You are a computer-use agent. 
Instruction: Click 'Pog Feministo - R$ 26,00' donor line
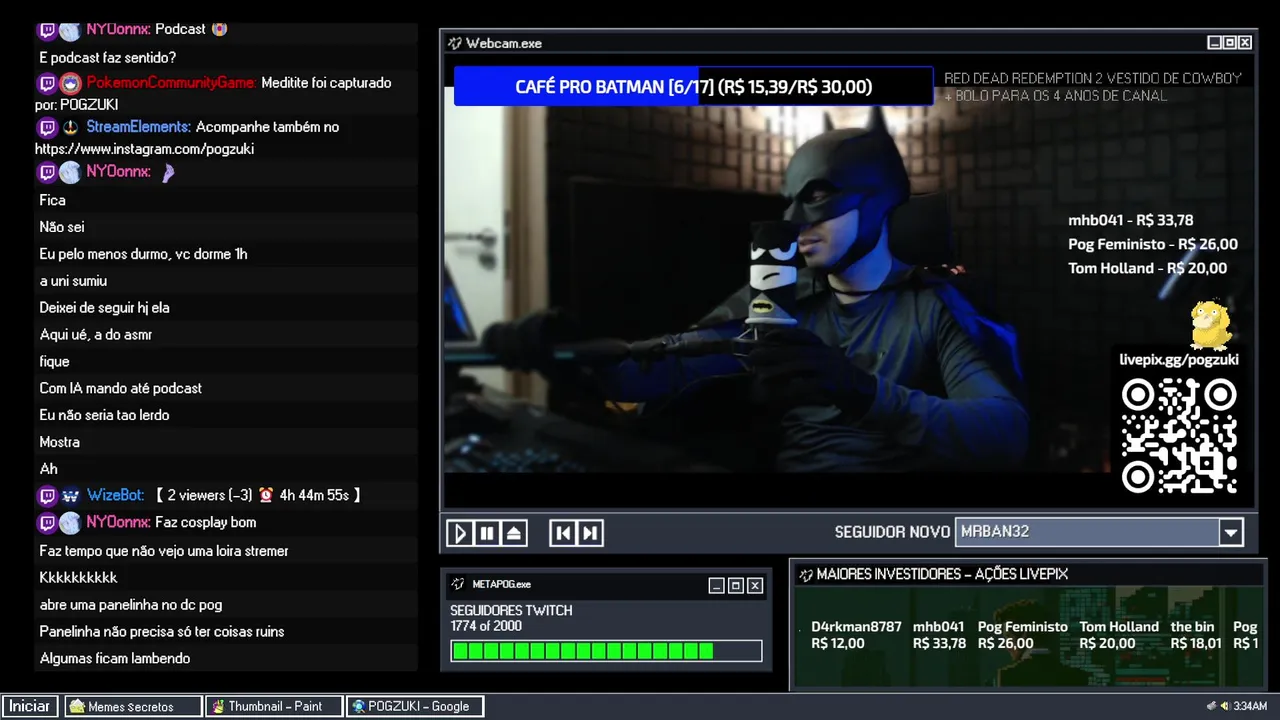[1152, 245]
